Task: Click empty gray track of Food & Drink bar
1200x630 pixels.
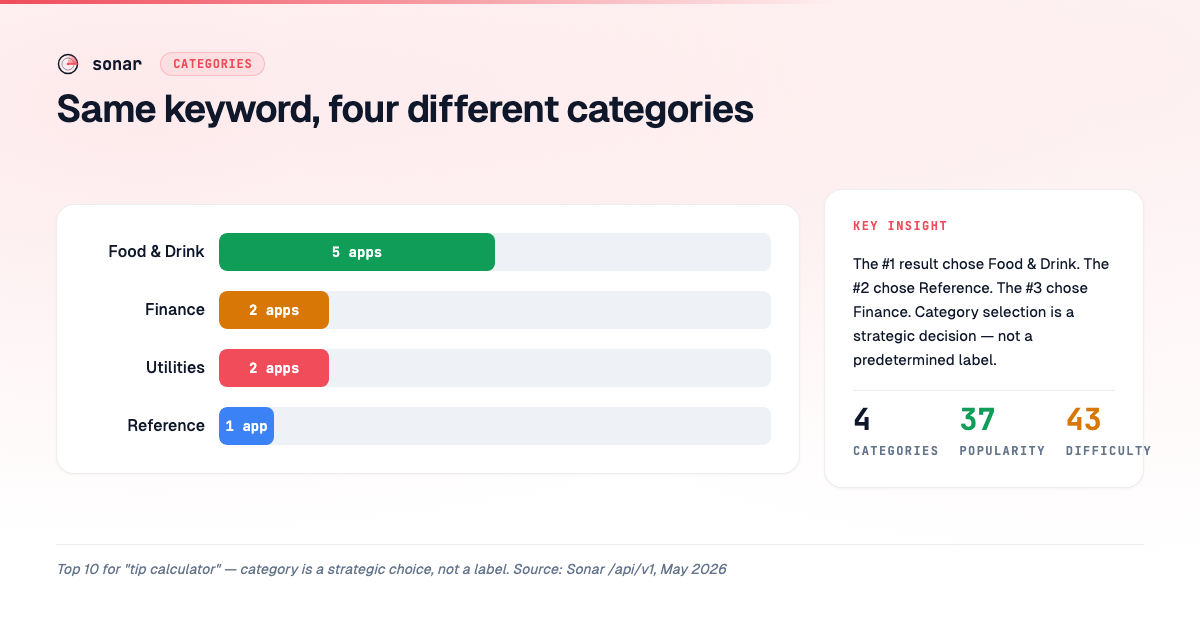Action: (633, 252)
